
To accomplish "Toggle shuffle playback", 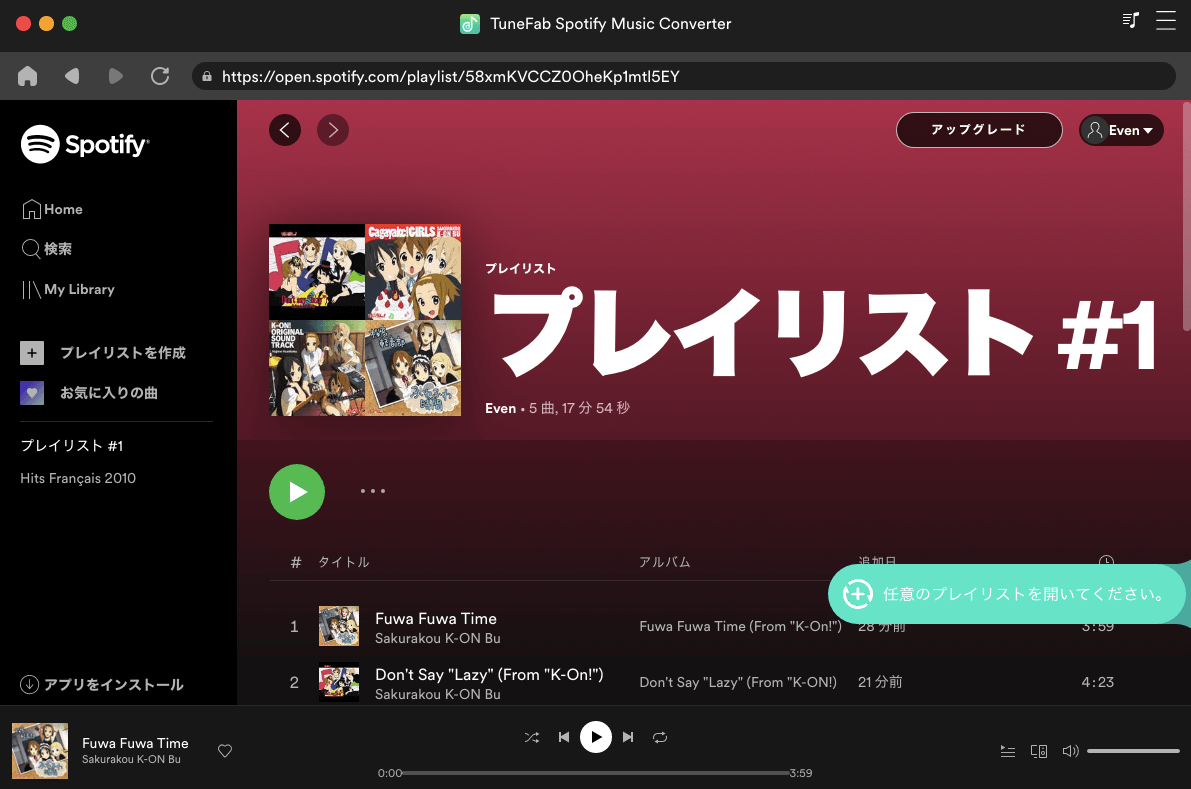I will tap(532, 737).
